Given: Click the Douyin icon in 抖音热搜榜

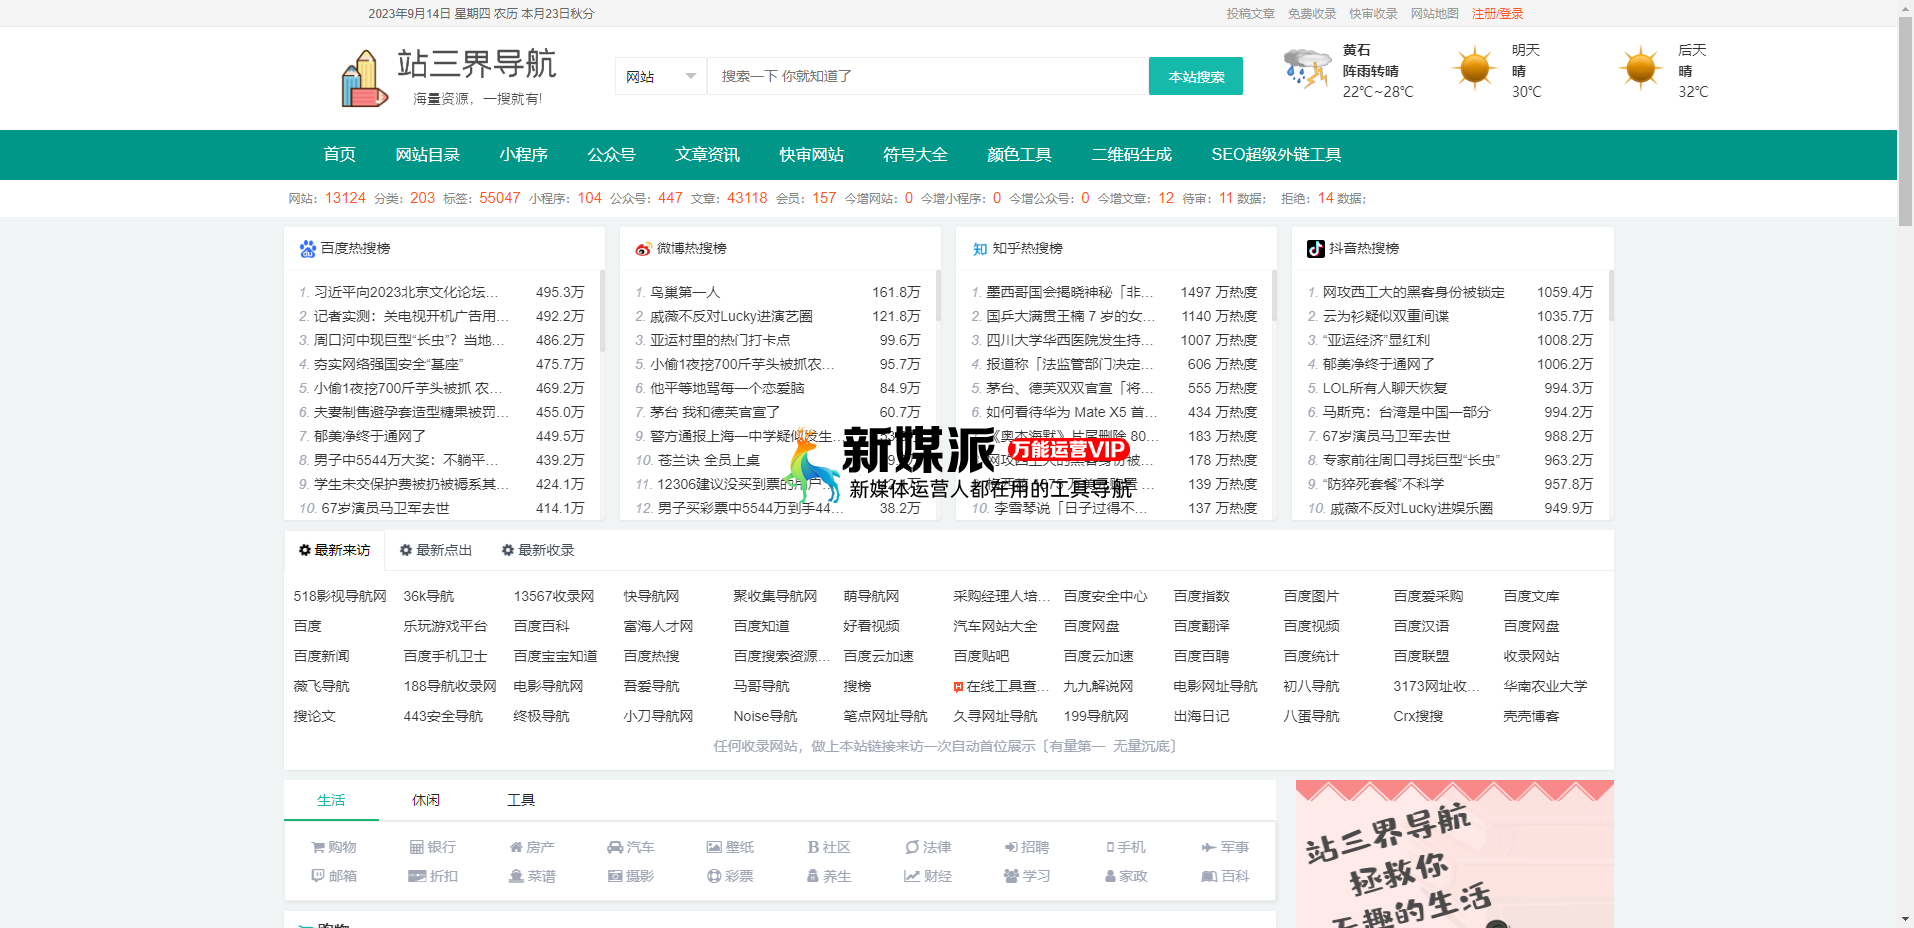Looking at the screenshot, I should 1315,249.
